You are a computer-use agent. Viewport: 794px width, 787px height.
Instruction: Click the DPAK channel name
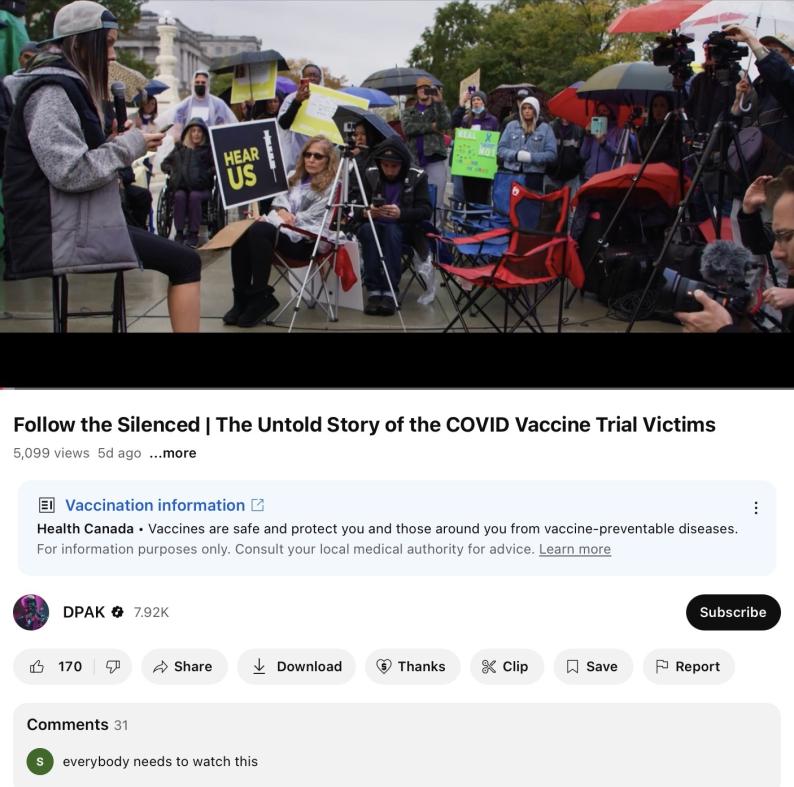pos(84,612)
